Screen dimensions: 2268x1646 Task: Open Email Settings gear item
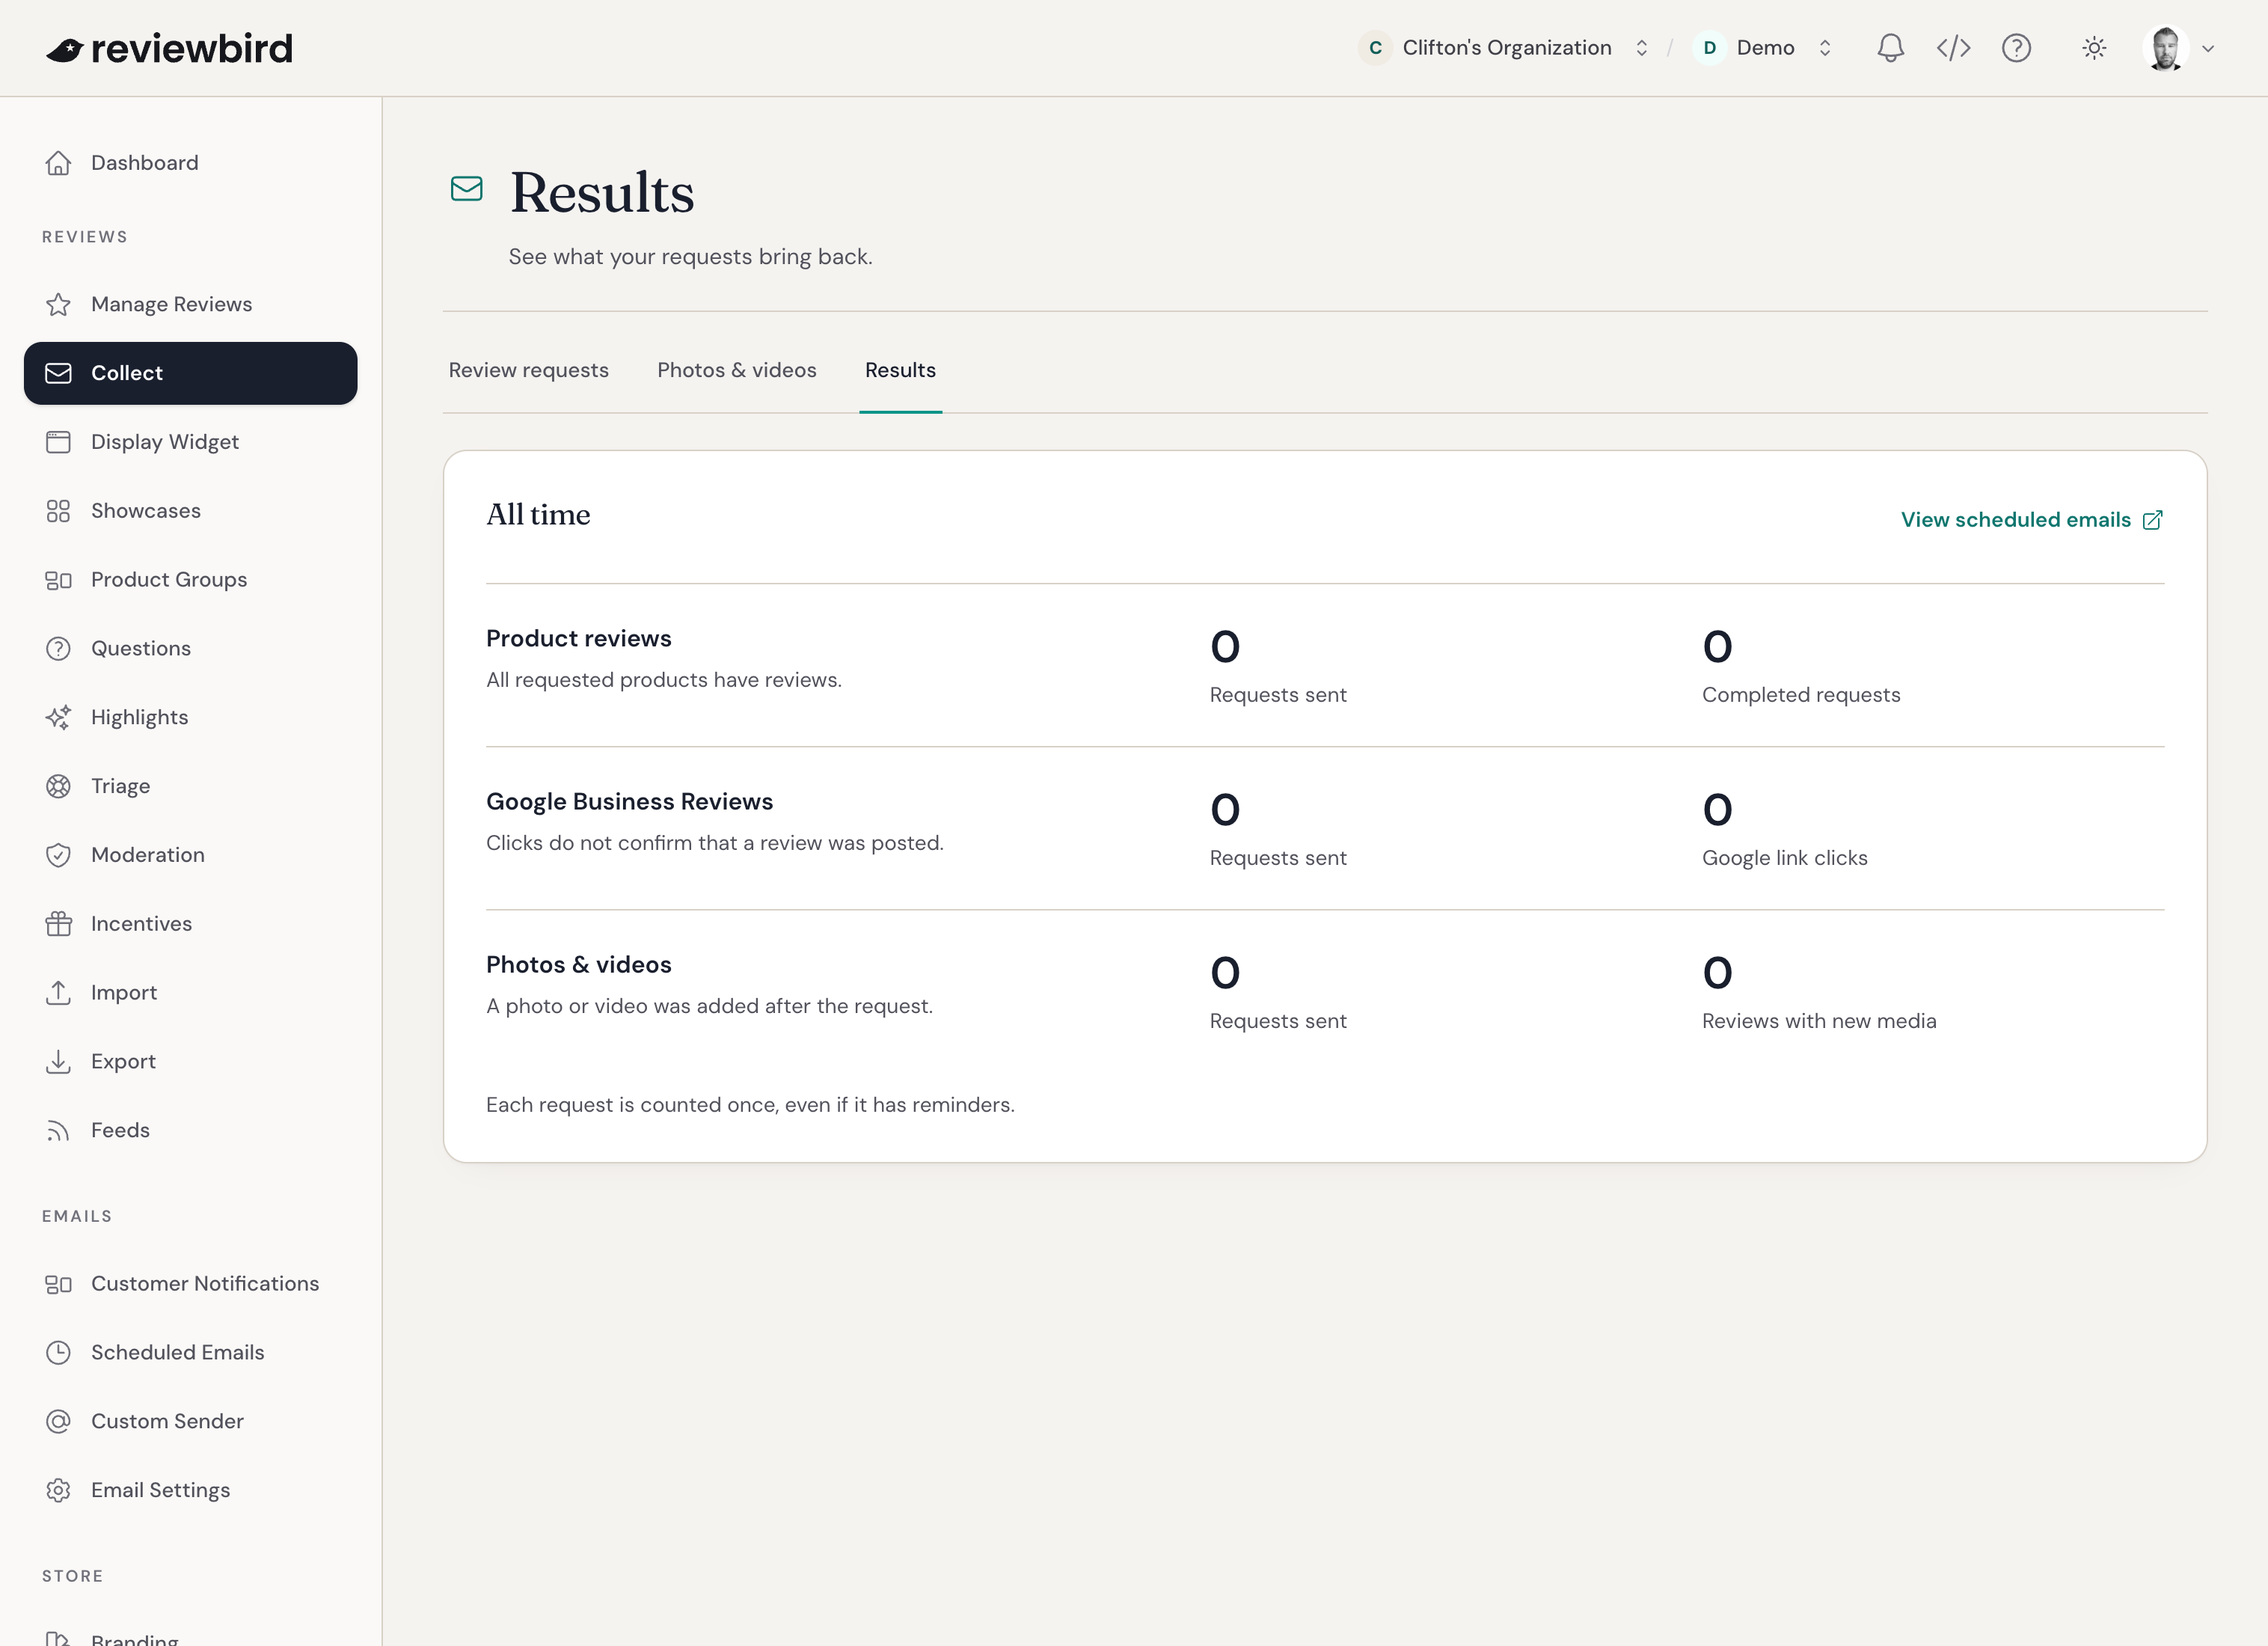pyautogui.click(x=190, y=1491)
